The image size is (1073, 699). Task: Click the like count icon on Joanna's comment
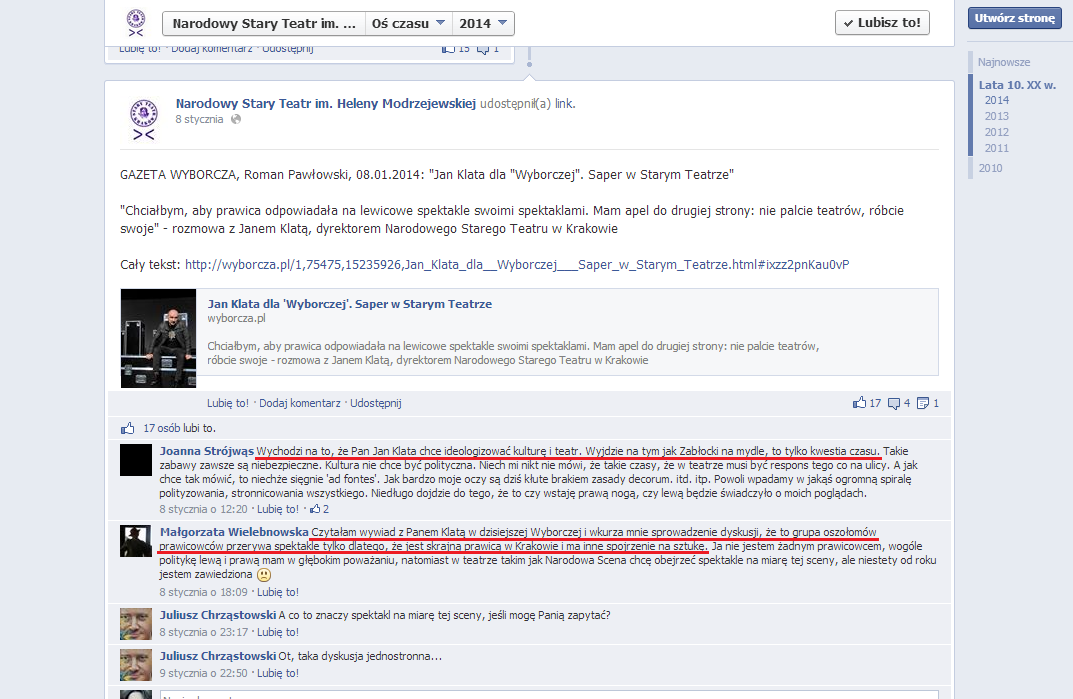315,509
